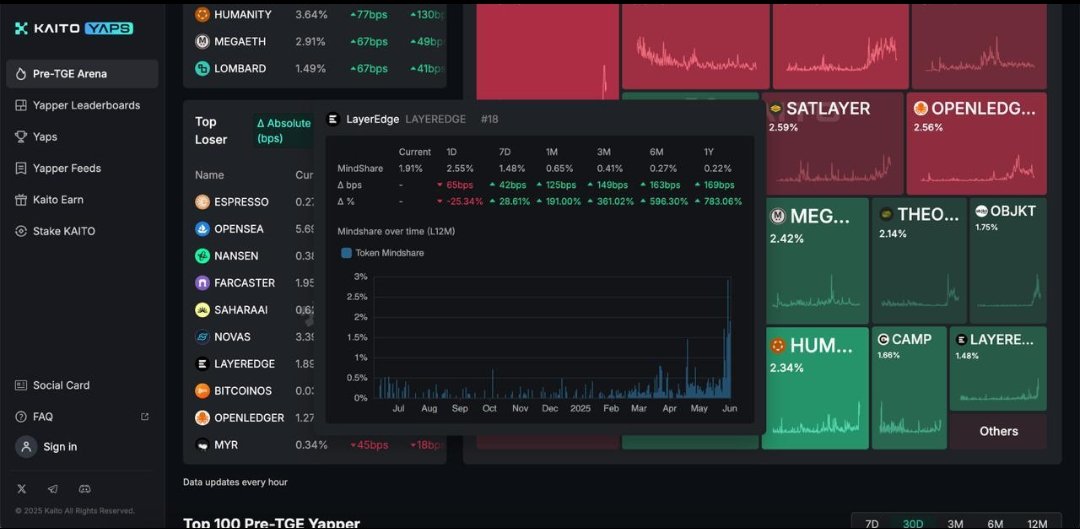The image size is (1080, 529).
Task: Select the 6M time range tab
Action: [995, 523]
